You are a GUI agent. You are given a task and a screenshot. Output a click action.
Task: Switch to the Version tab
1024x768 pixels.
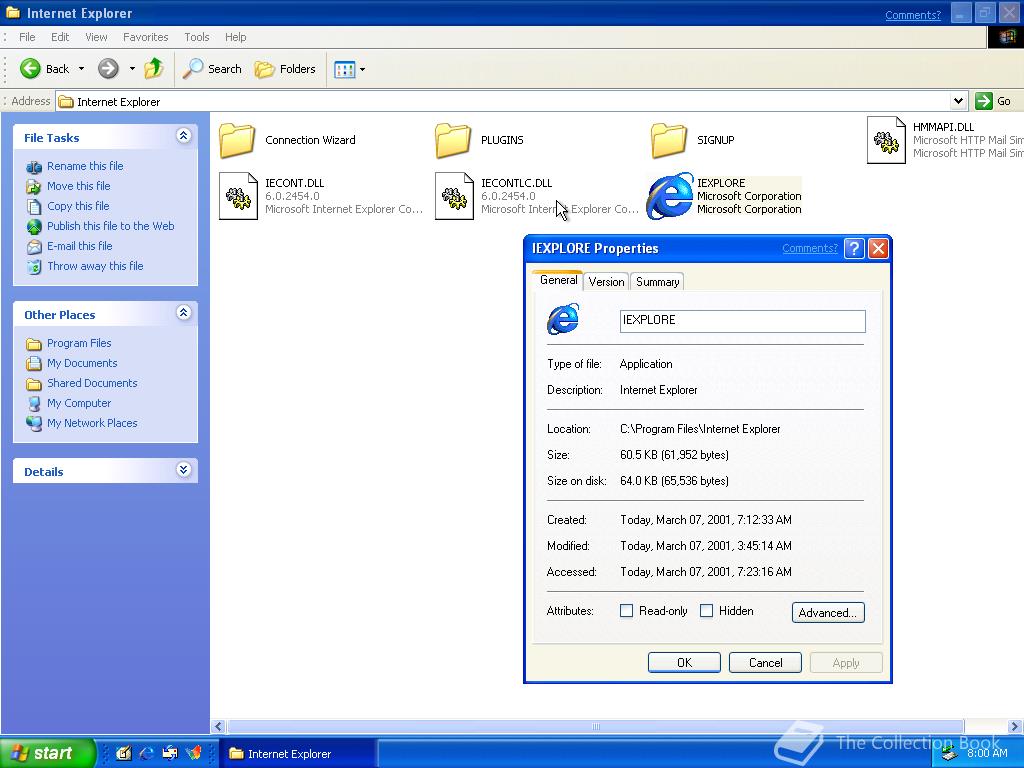[x=606, y=281]
